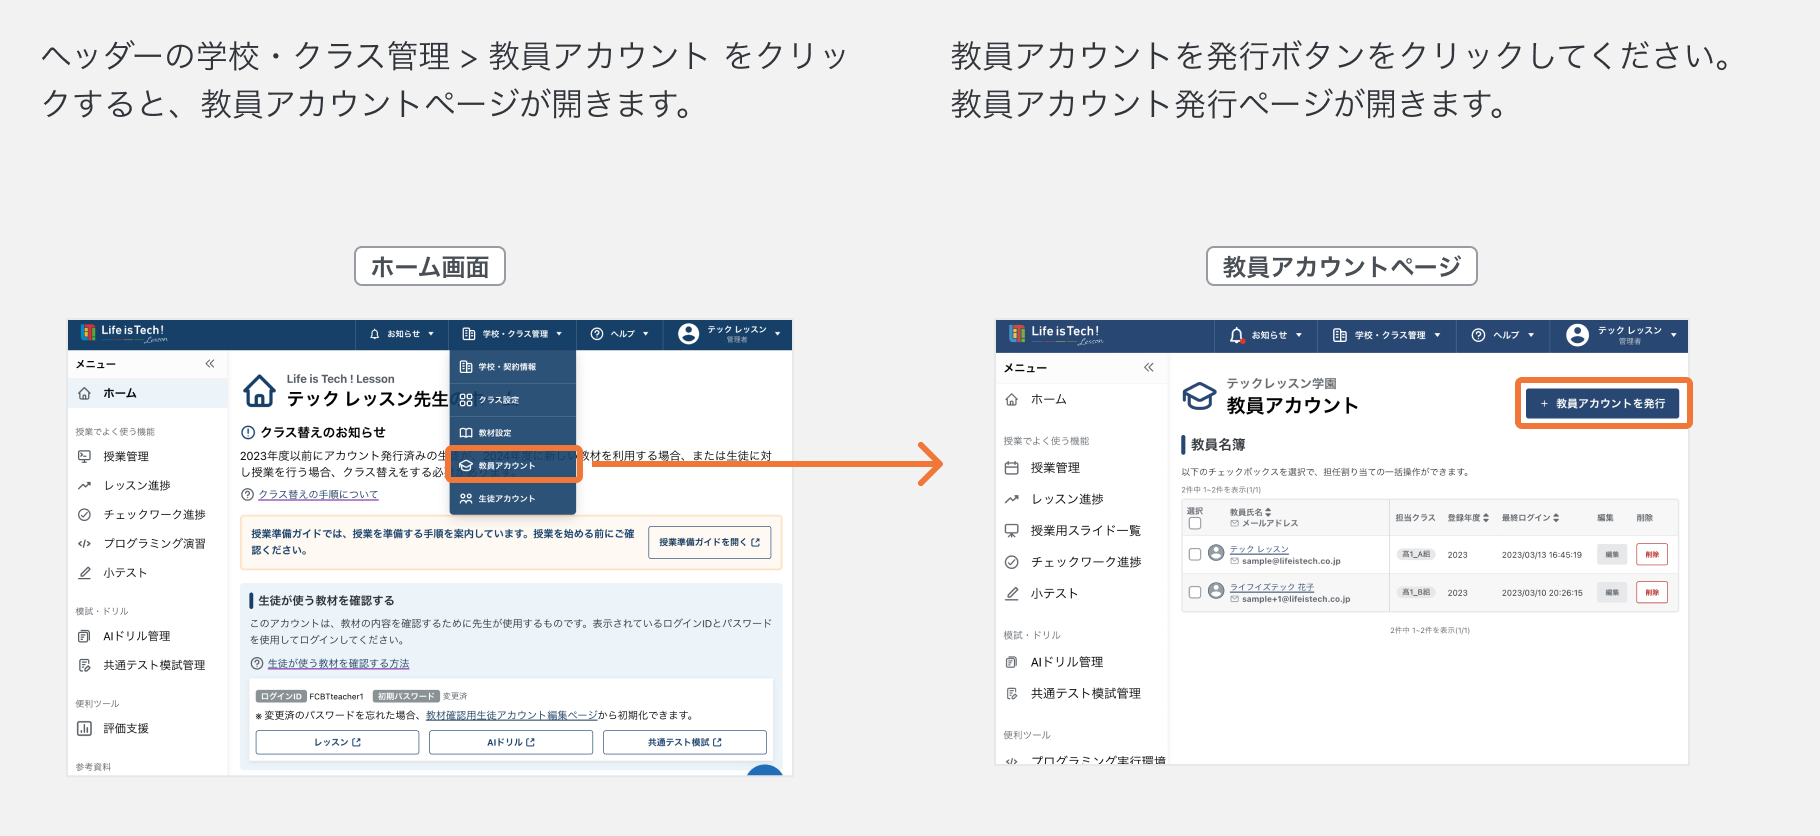The image size is (1820, 836).
Task: Click 削除 for テック レッスン row
Action: click(x=1652, y=554)
